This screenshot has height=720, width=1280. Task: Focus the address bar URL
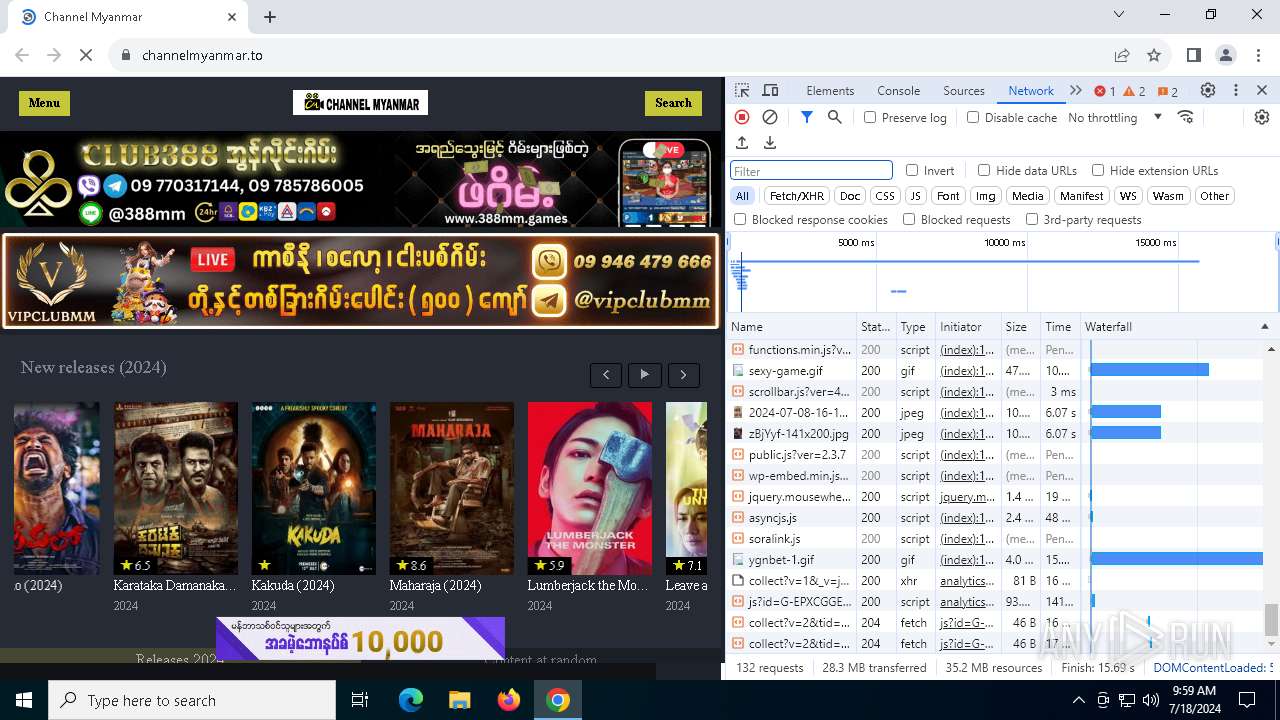tap(202, 55)
